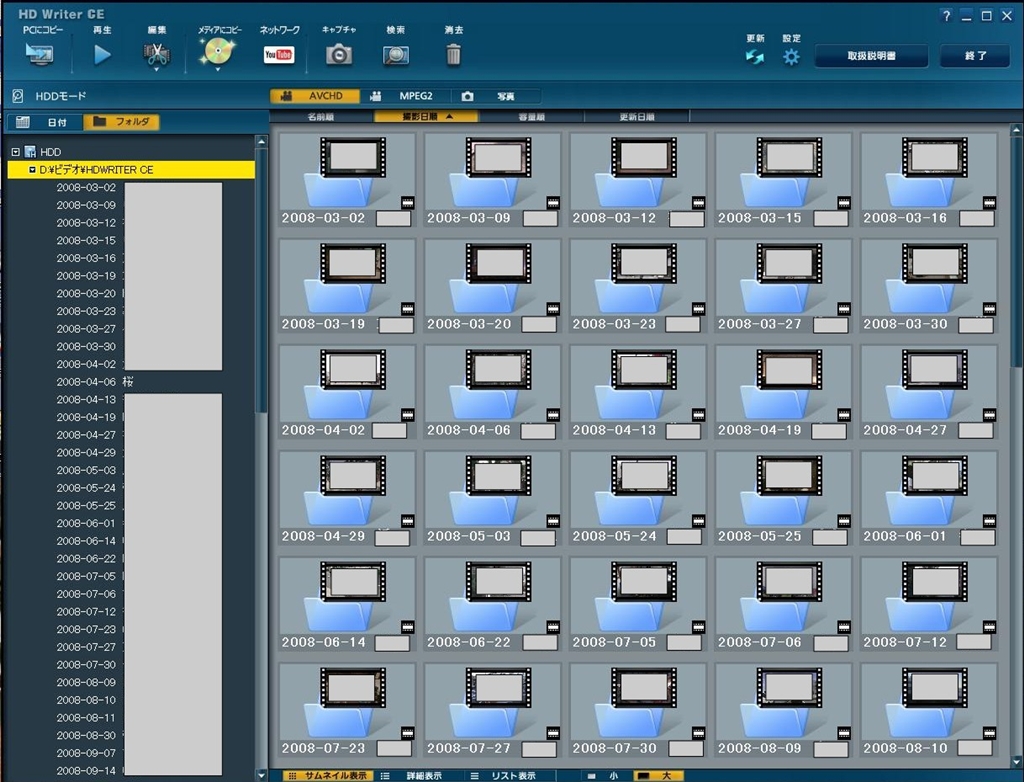Select the 2008-04-06 folder thumbnail

pyautogui.click(x=491, y=390)
